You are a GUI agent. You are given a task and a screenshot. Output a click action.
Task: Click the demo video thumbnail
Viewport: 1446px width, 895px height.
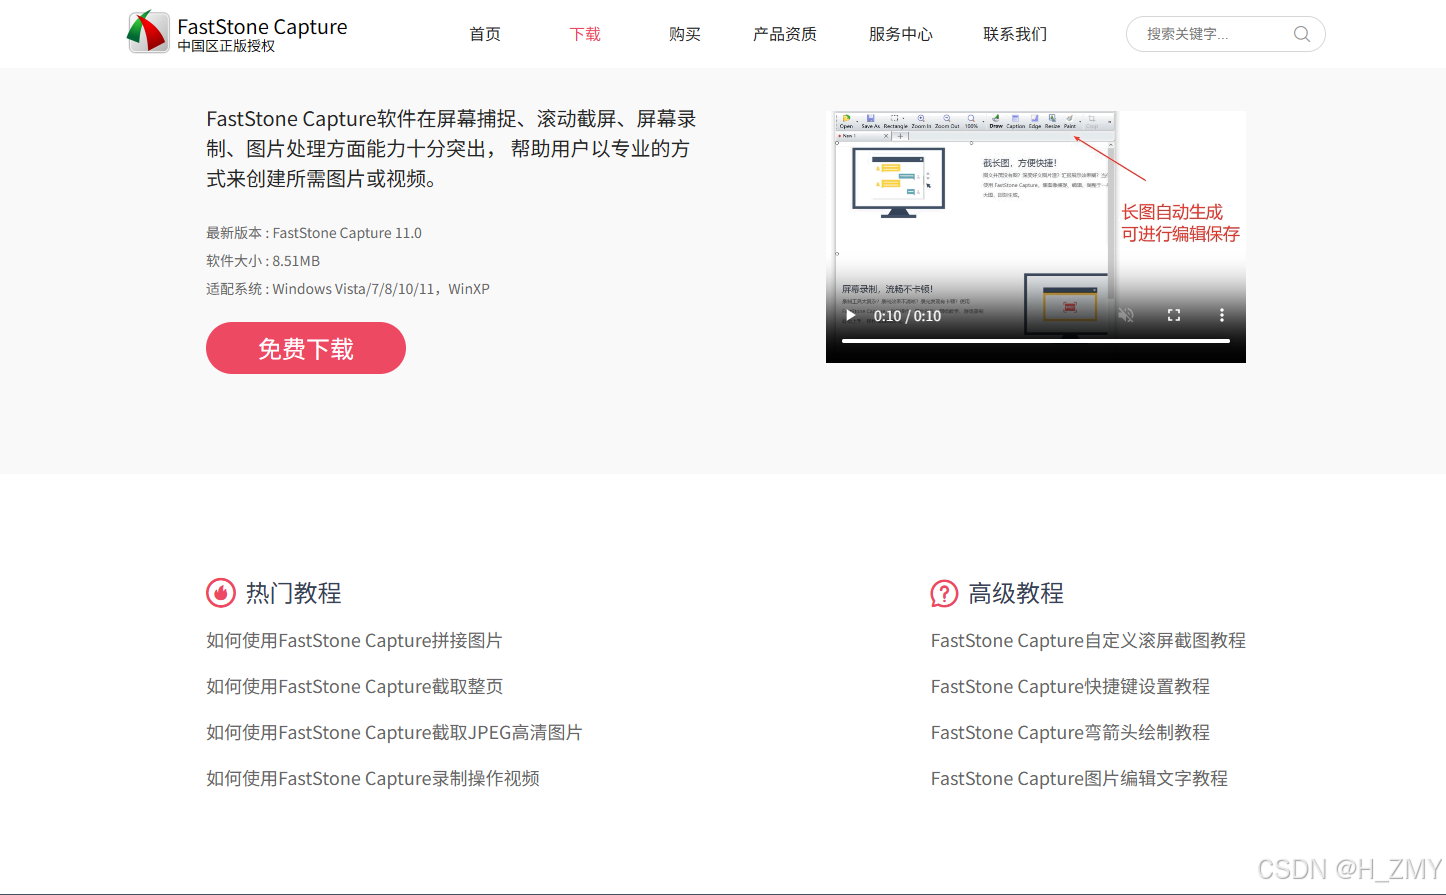click(1036, 237)
